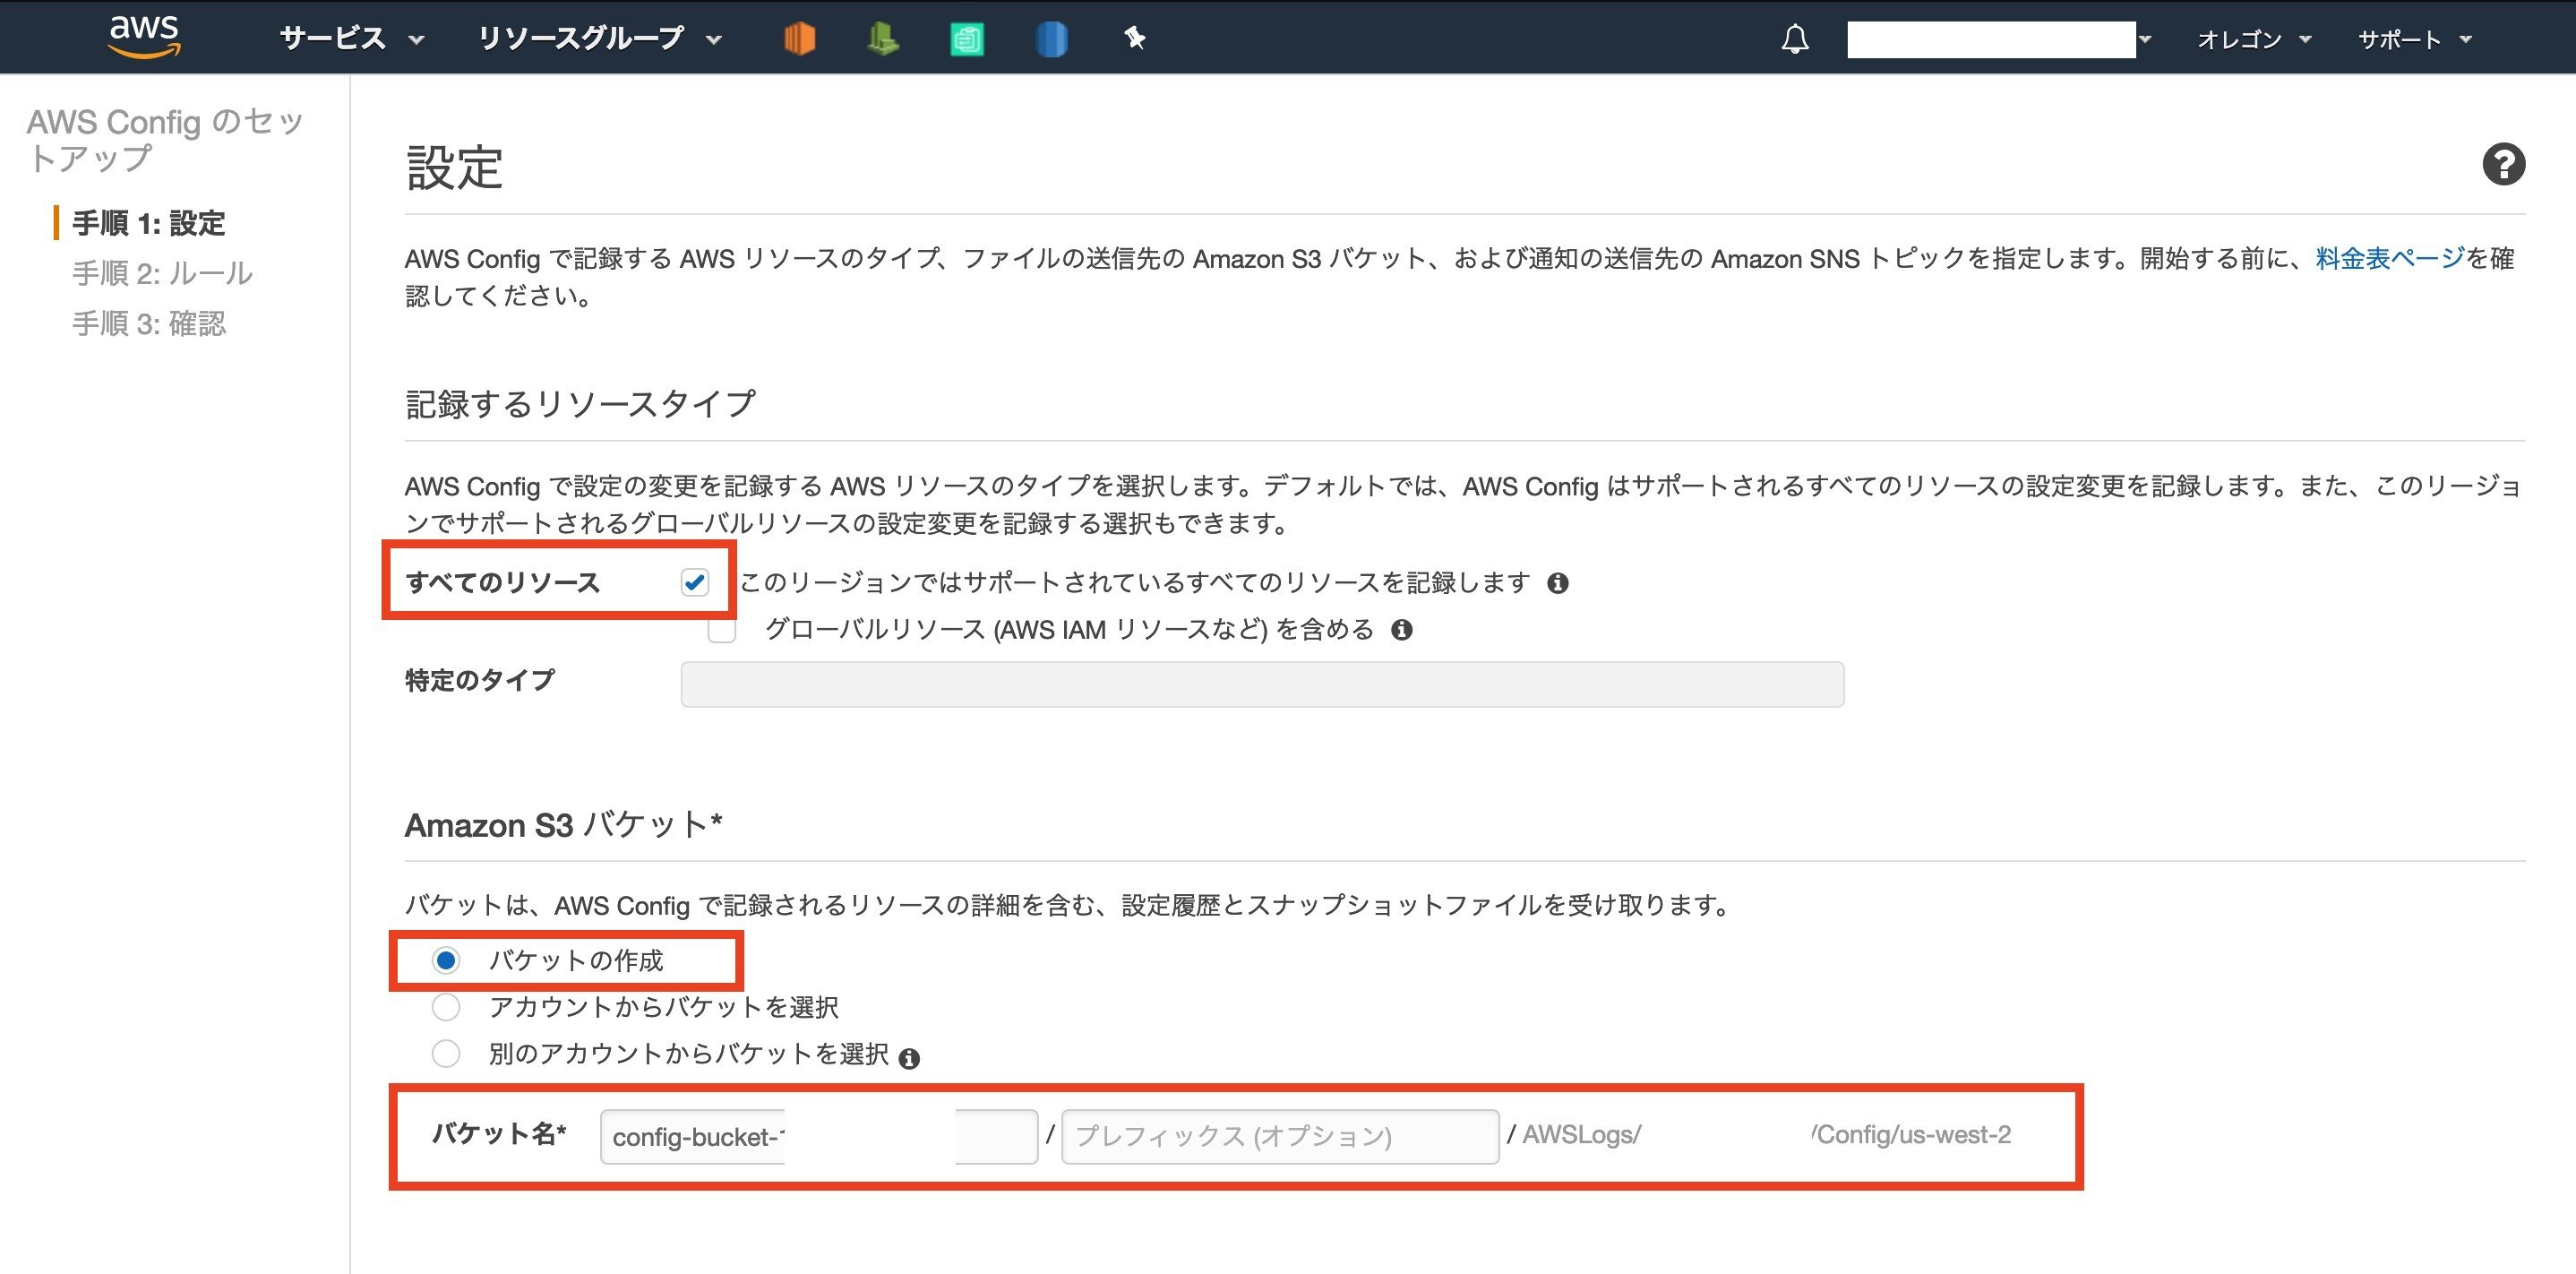Click the 料金表ページ link
Image resolution: width=2576 pixels, height=1274 pixels.
(2393, 262)
